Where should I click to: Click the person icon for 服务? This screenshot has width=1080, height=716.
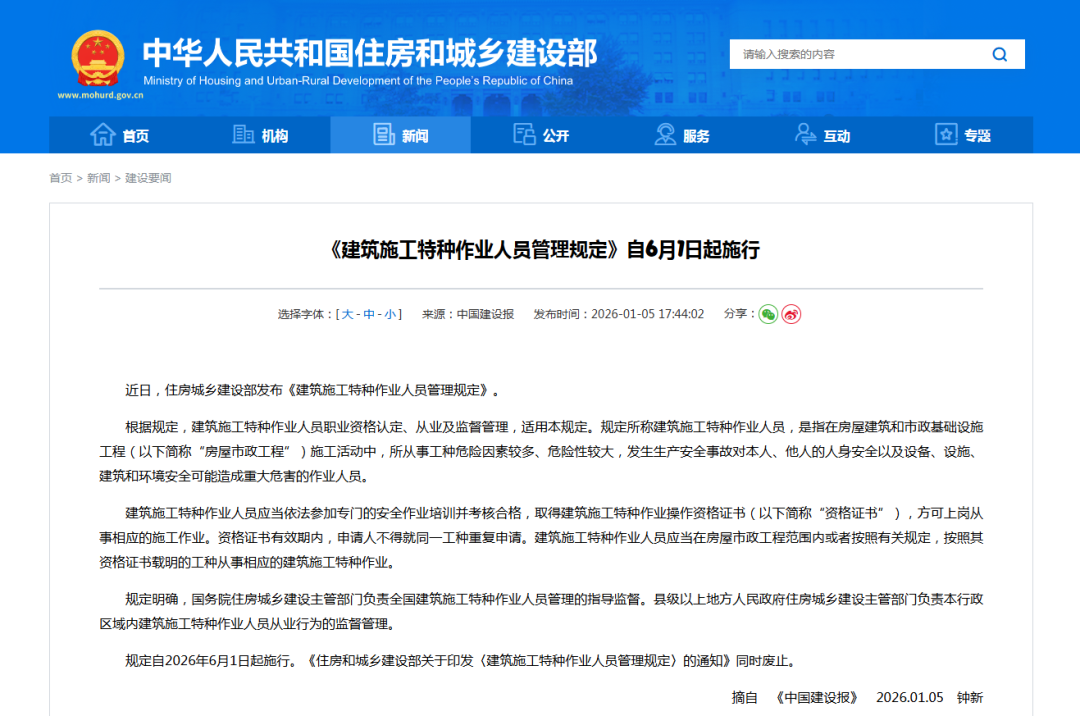pos(665,134)
